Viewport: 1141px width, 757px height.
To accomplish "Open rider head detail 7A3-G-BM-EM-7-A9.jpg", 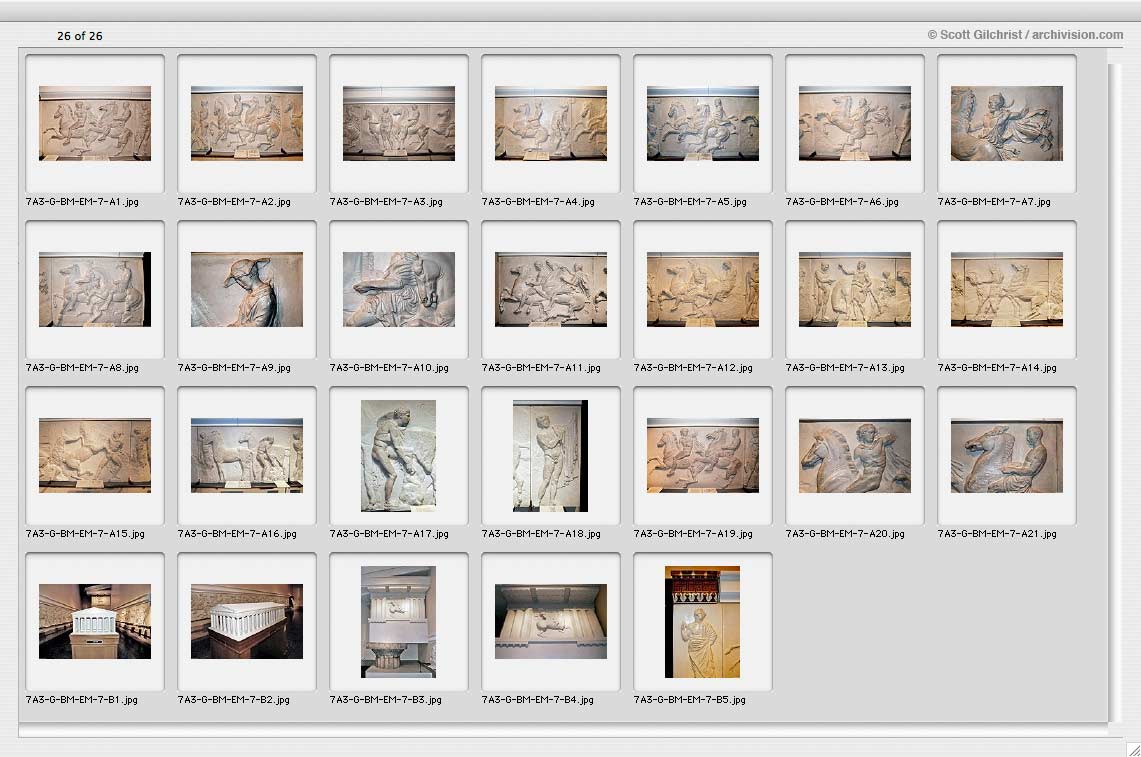I will pyautogui.click(x=247, y=289).
